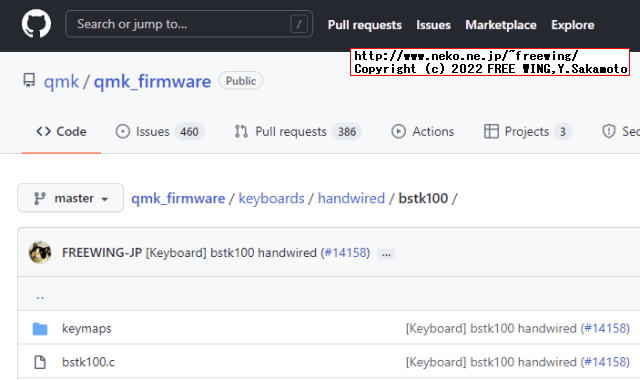The width and height of the screenshot is (640, 380).
Task: Open FREEWING-JP author link
Action: coord(102,253)
